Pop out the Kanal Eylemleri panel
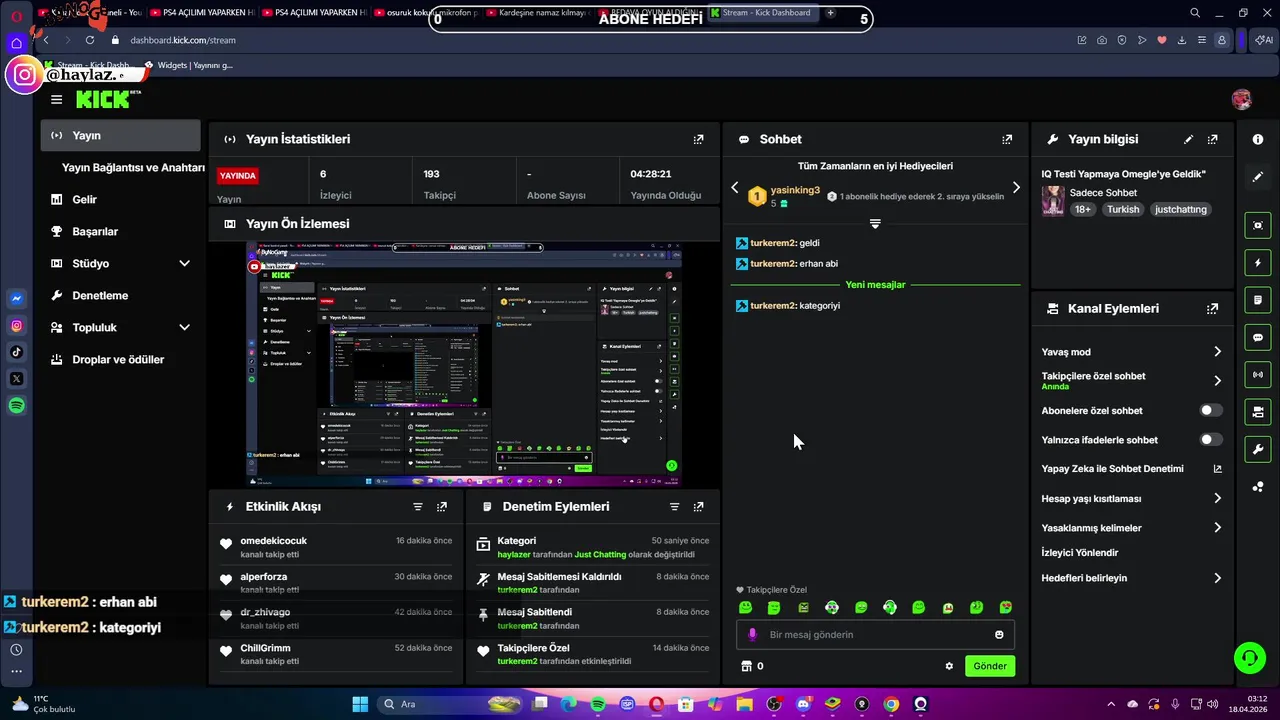This screenshot has width=1280, height=720. 1213,309
